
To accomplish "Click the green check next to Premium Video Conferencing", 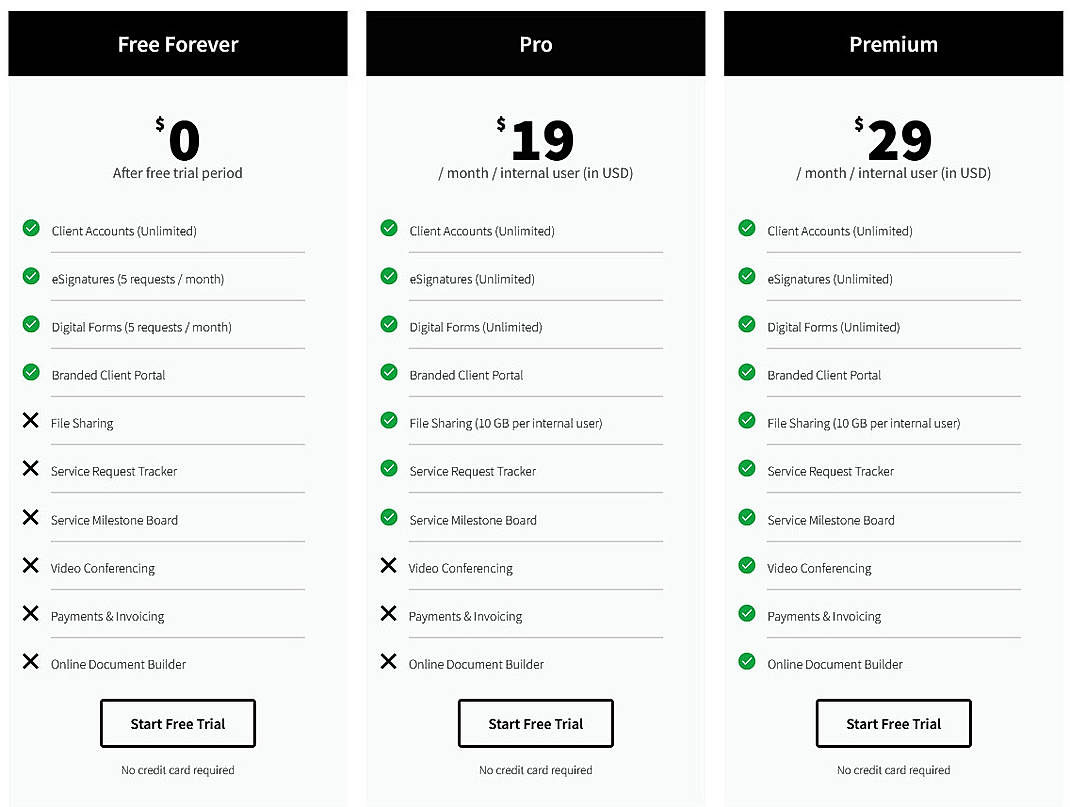I will pyautogui.click(x=747, y=565).
